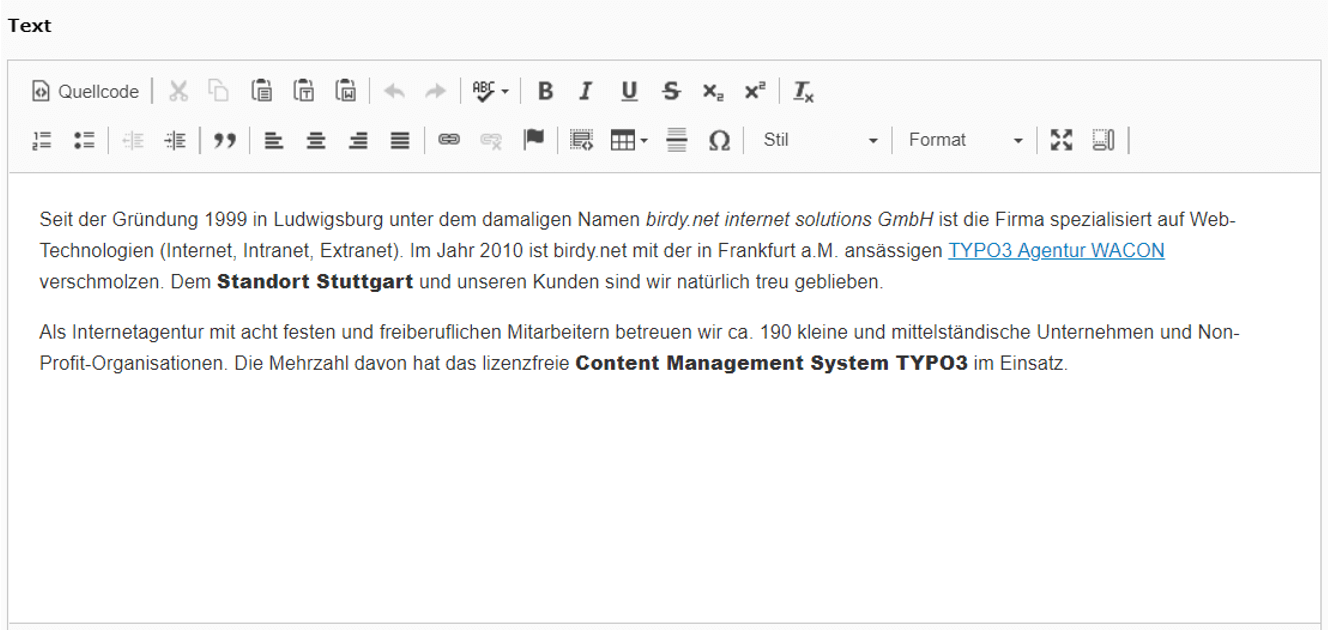This screenshot has height=630, width=1328.
Task: Open the table insert menu
Action: pos(629,141)
